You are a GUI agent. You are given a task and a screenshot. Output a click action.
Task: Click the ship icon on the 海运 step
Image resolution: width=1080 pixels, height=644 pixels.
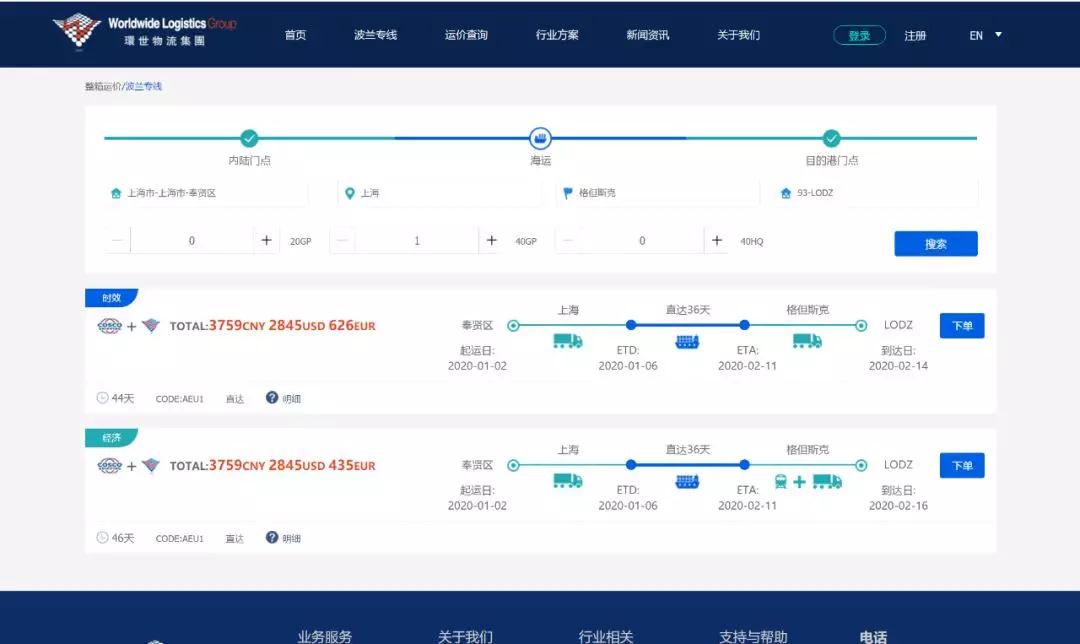(x=540, y=138)
